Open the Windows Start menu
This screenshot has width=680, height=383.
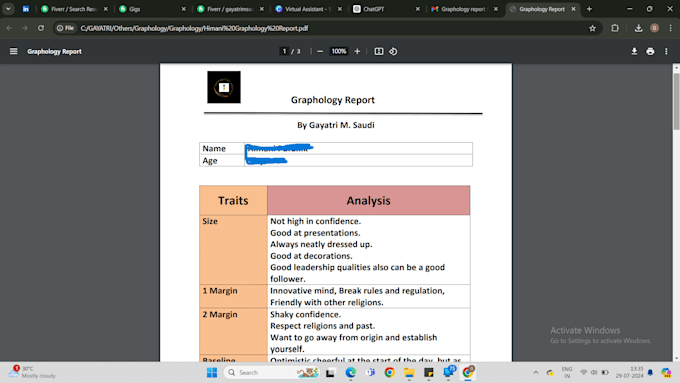(212, 372)
